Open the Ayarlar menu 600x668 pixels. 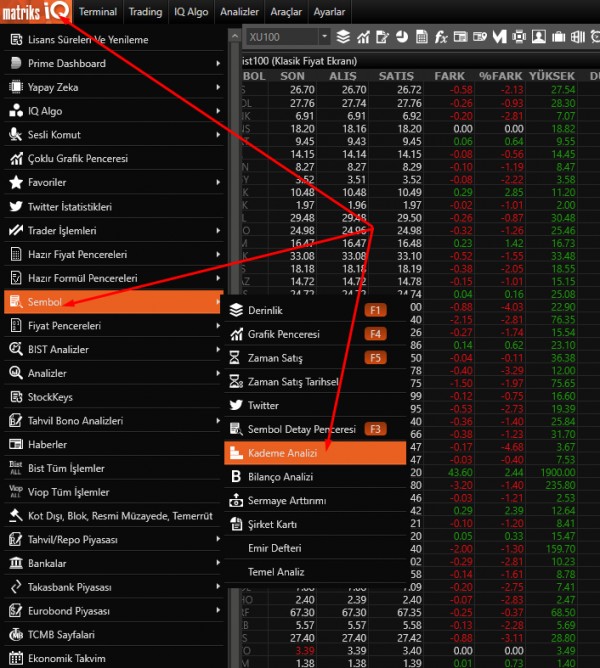tap(329, 12)
